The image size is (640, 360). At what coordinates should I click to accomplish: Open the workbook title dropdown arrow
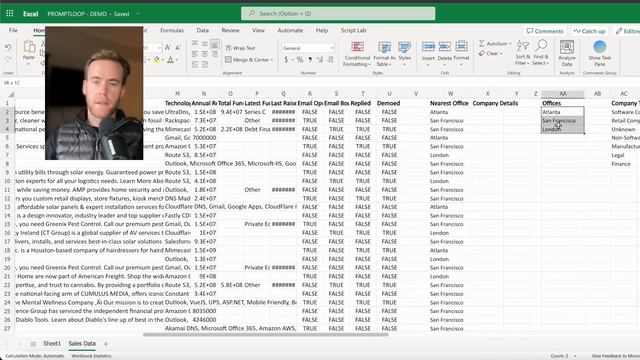[x=138, y=14]
